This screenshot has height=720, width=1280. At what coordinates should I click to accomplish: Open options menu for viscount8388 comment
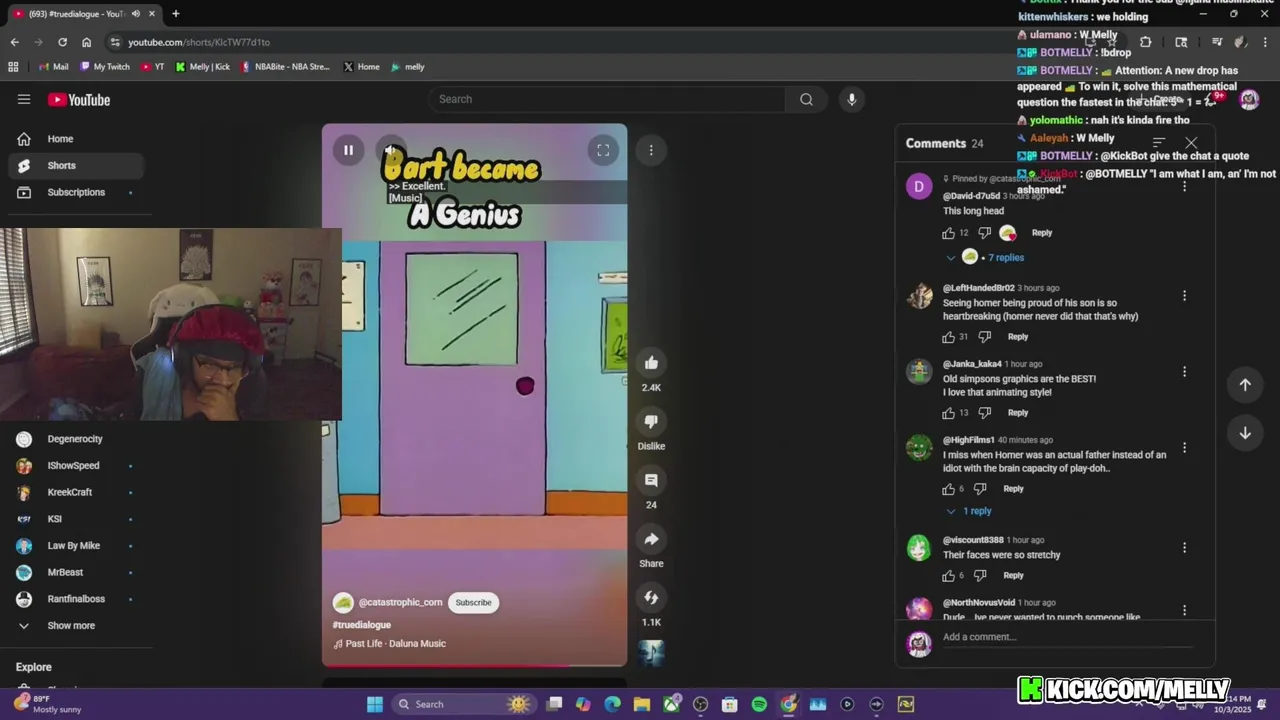click(x=1184, y=548)
